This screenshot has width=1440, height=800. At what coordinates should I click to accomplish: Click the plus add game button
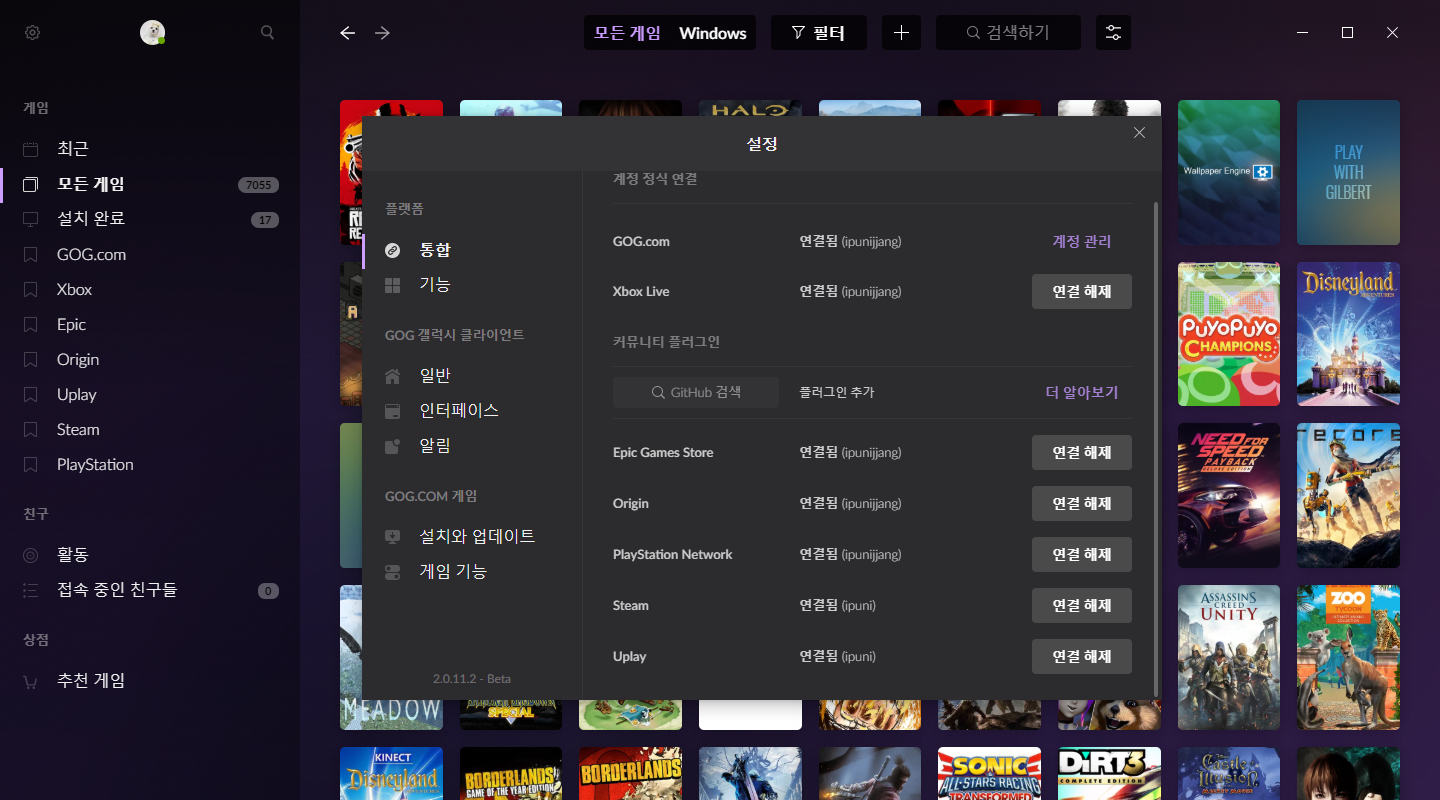[901, 33]
